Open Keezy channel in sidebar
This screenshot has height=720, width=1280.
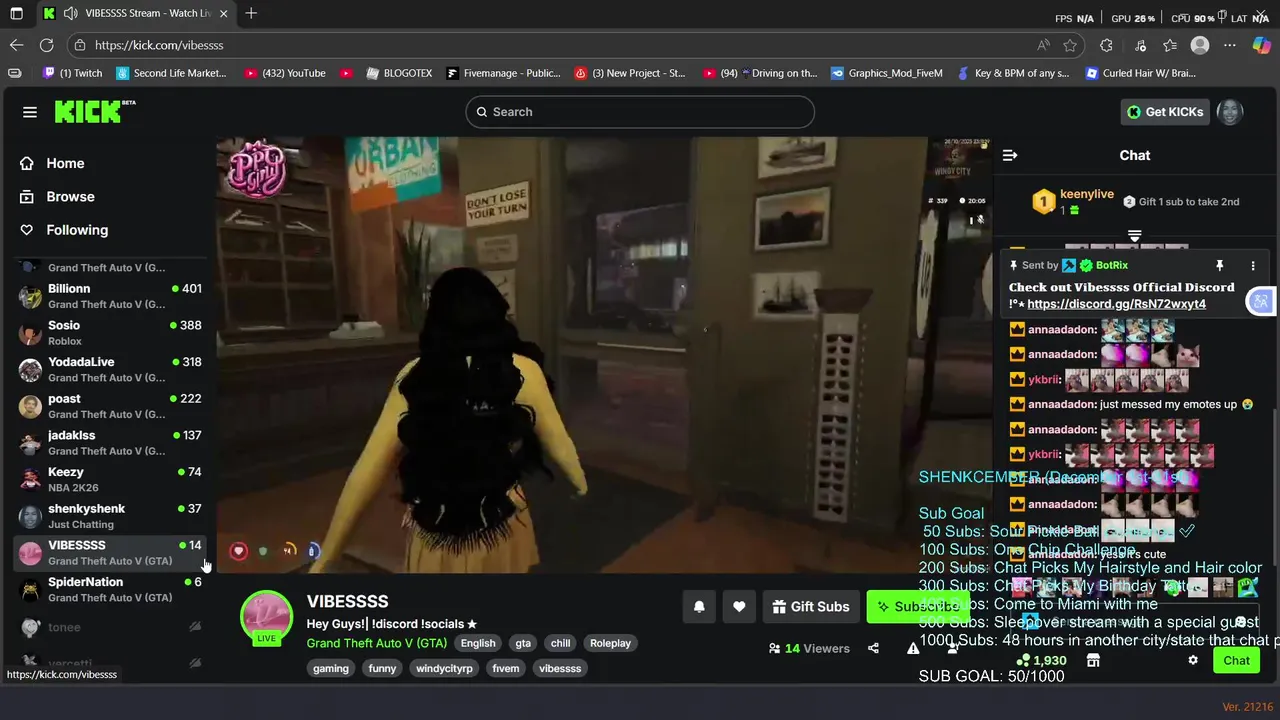coord(110,479)
